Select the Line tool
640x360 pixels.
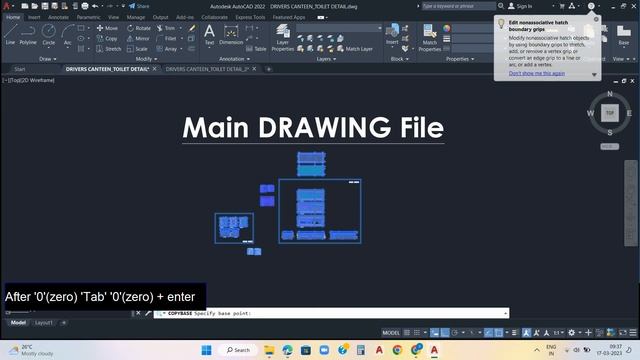(x=10, y=34)
